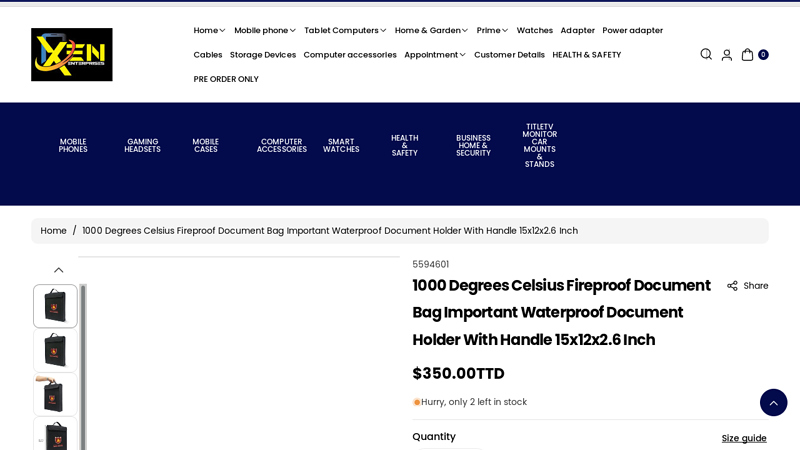Screen dimensions: 800x450
Task: Click the Home breadcrumb link
Action: pyautogui.click(x=54, y=231)
